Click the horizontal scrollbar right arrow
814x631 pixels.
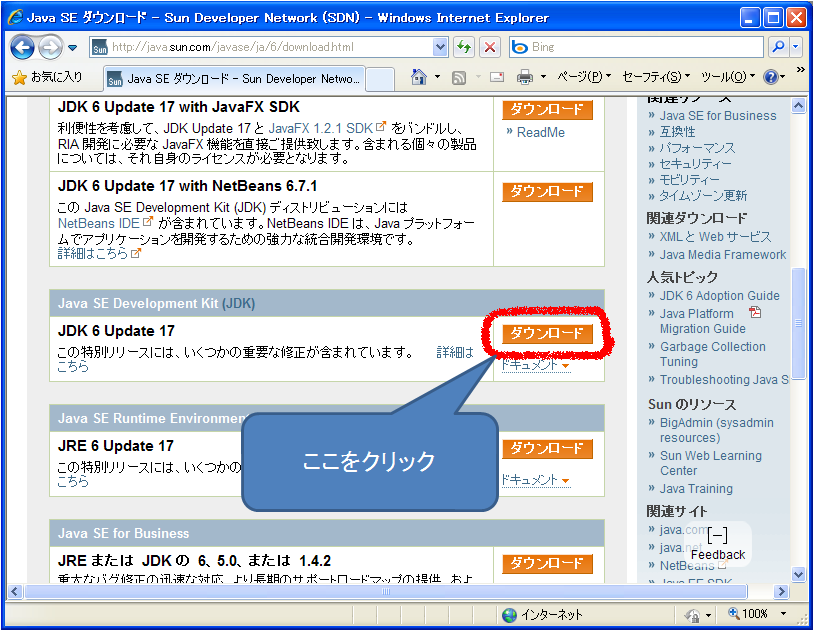780,592
